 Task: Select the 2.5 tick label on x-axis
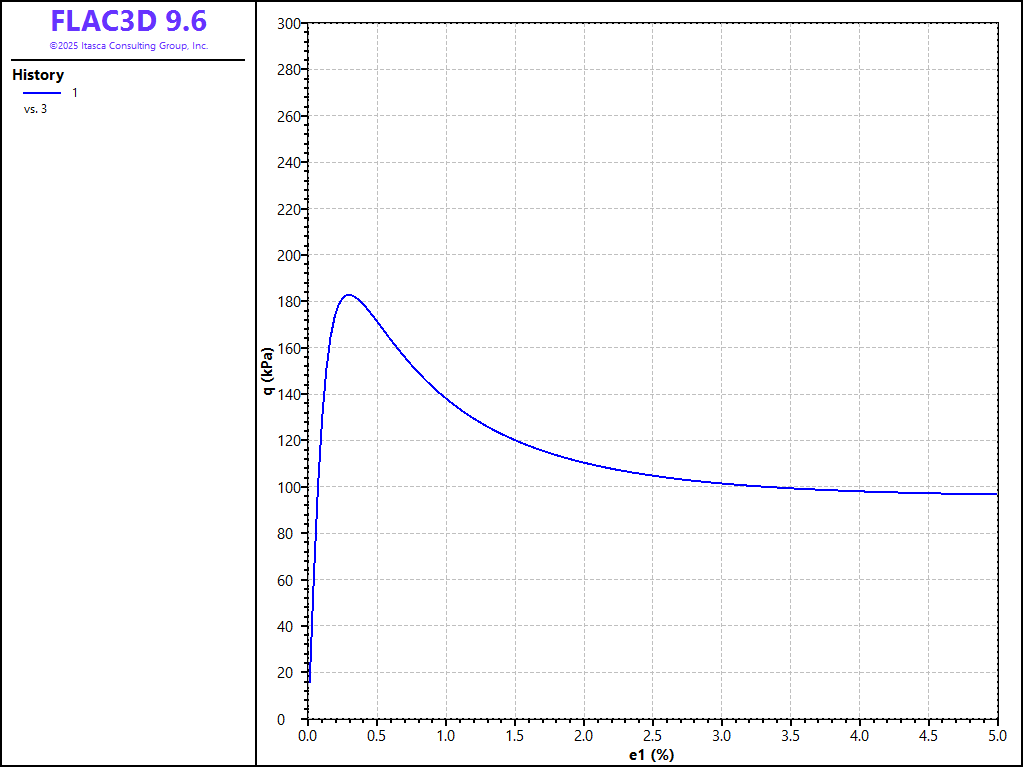click(x=653, y=737)
